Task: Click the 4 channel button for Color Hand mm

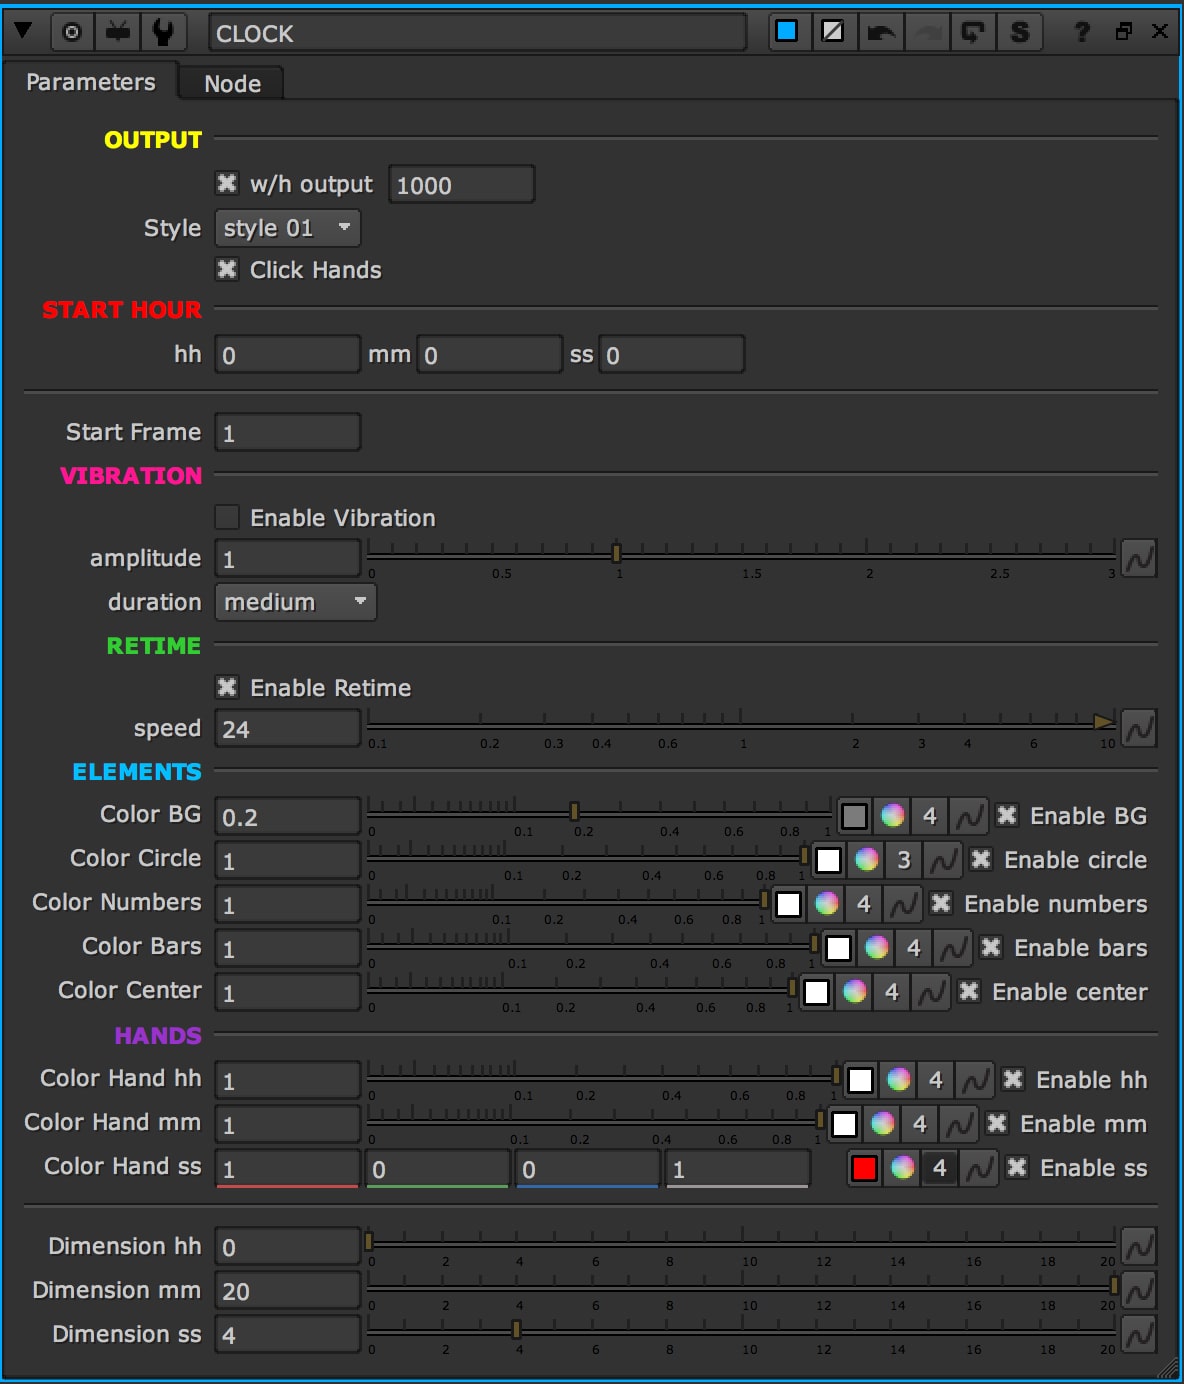Action: pyautogui.click(x=920, y=1124)
